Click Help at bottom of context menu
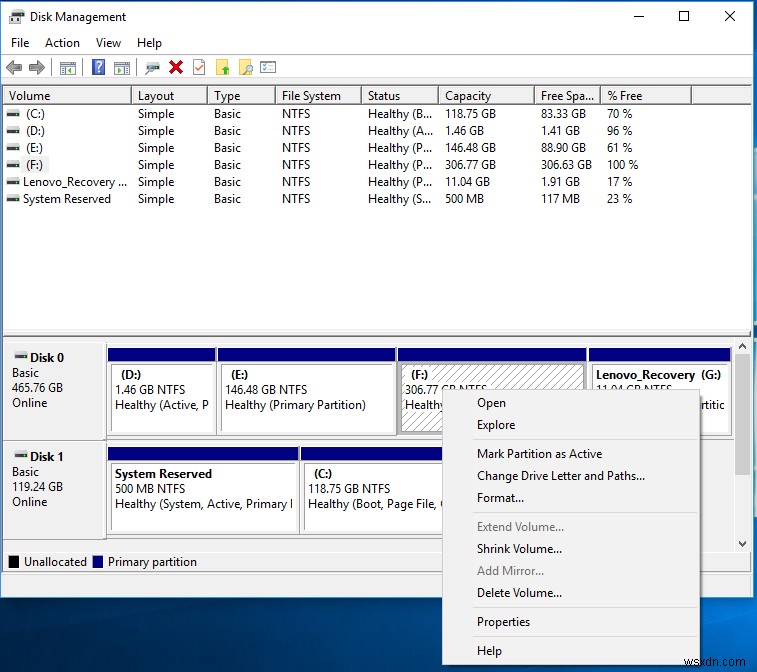 pos(489,651)
